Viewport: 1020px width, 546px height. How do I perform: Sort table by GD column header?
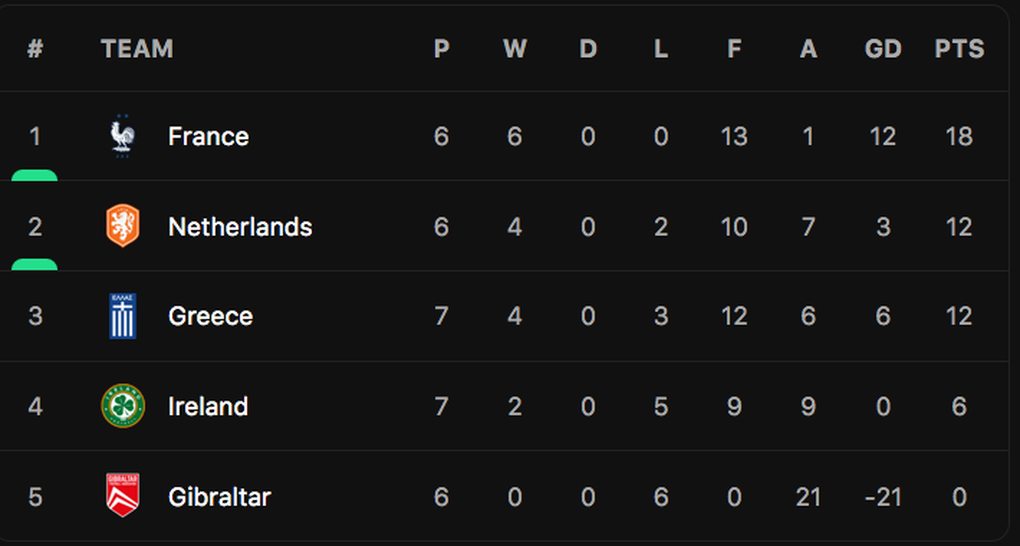pos(883,49)
